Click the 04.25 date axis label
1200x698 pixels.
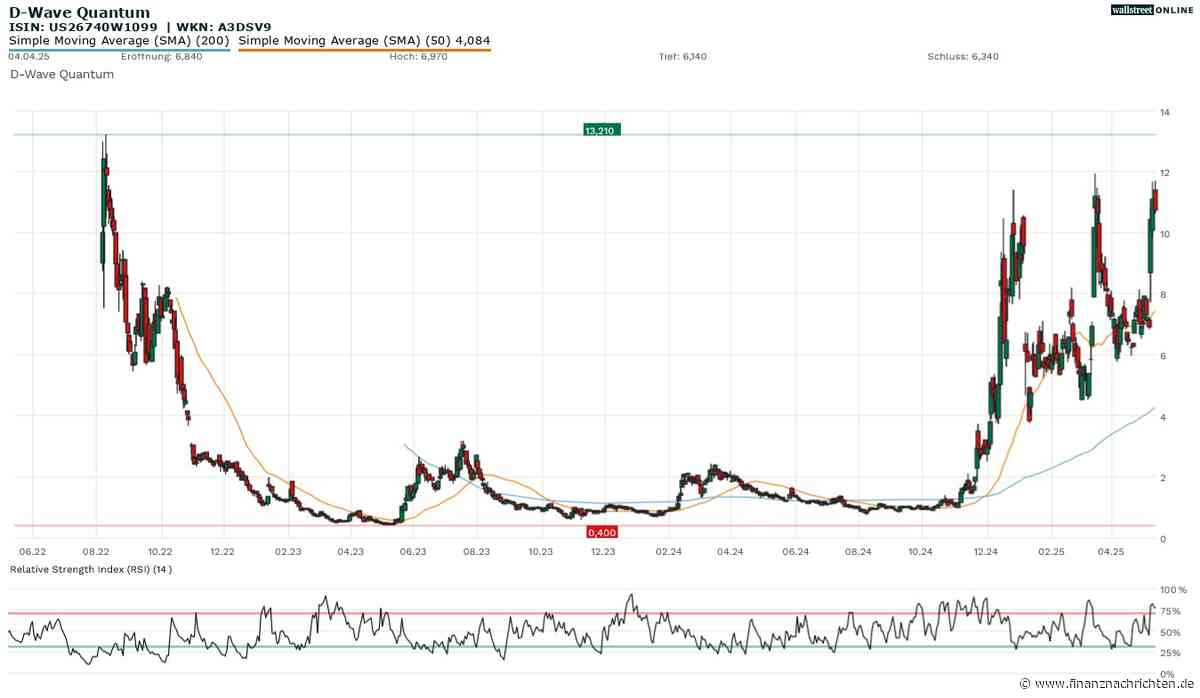[1112, 550]
